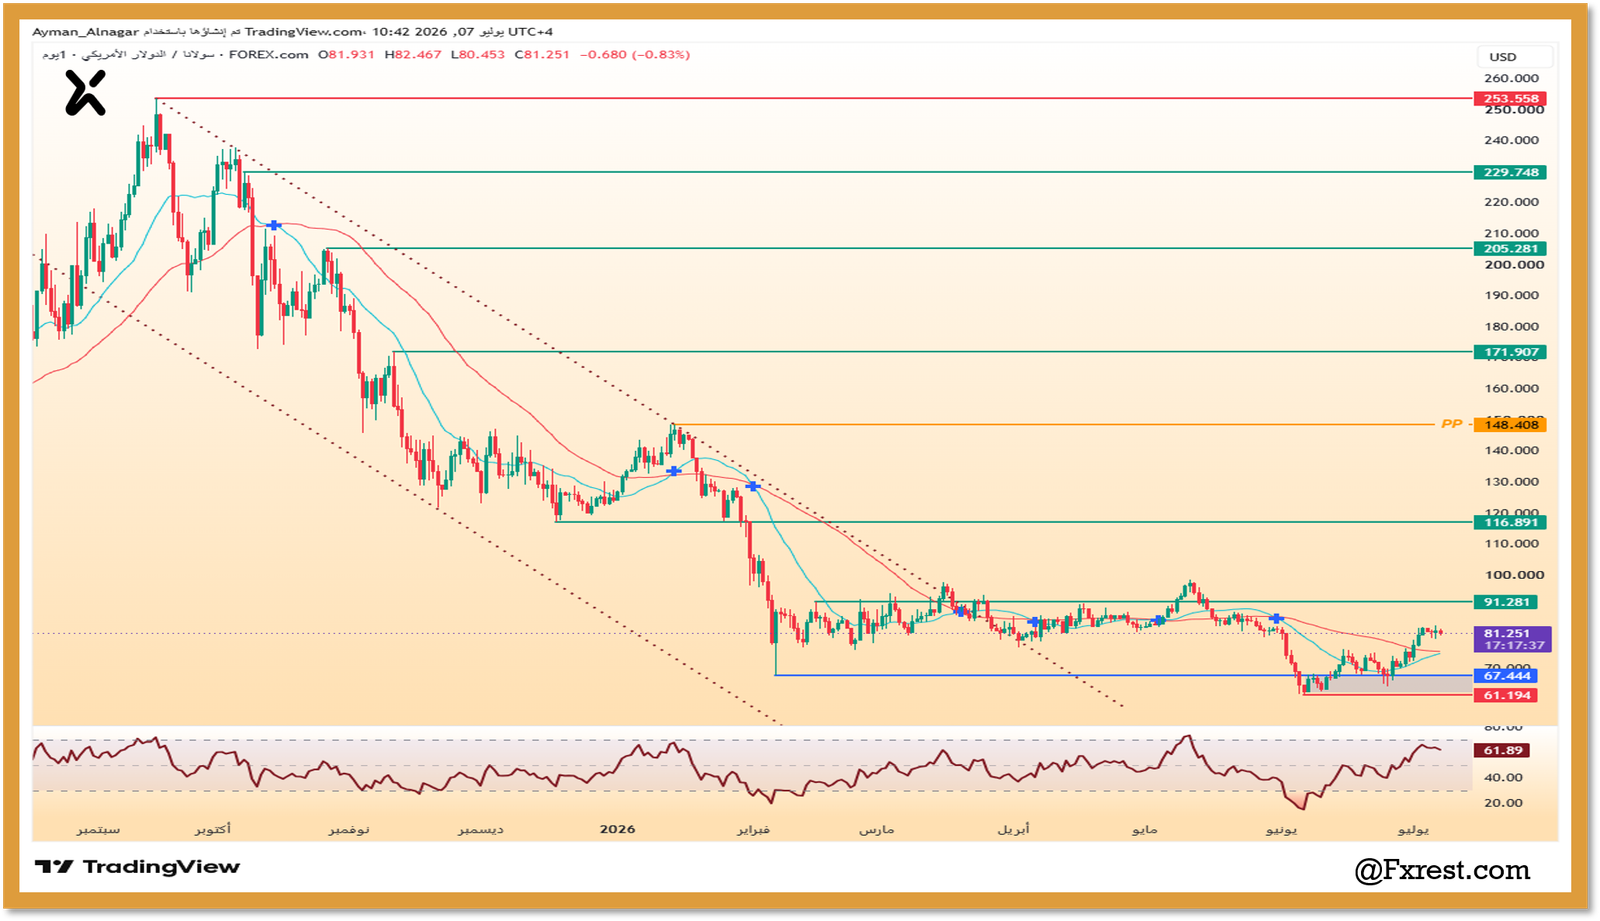1600x921 pixels.
Task: Click the red 61.194 low label
Action: pyautogui.click(x=1506, y=695)
